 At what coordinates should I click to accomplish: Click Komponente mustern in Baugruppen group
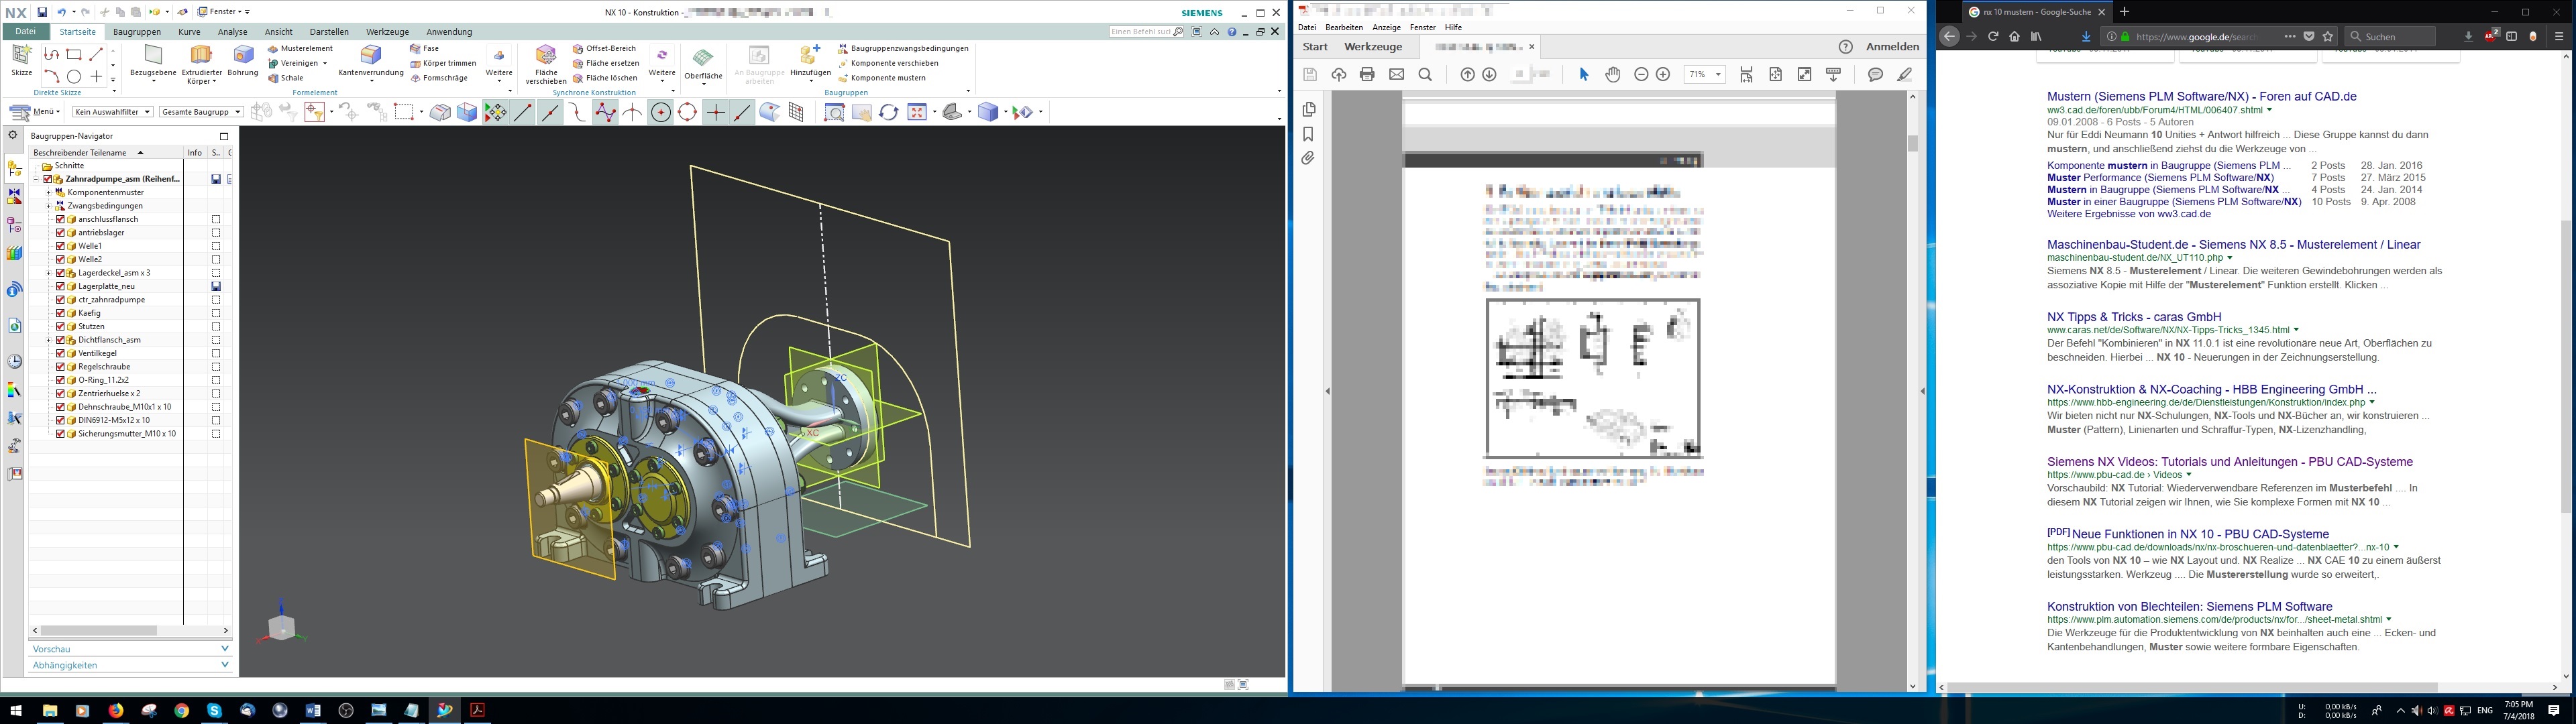click(x=886, y=78)
